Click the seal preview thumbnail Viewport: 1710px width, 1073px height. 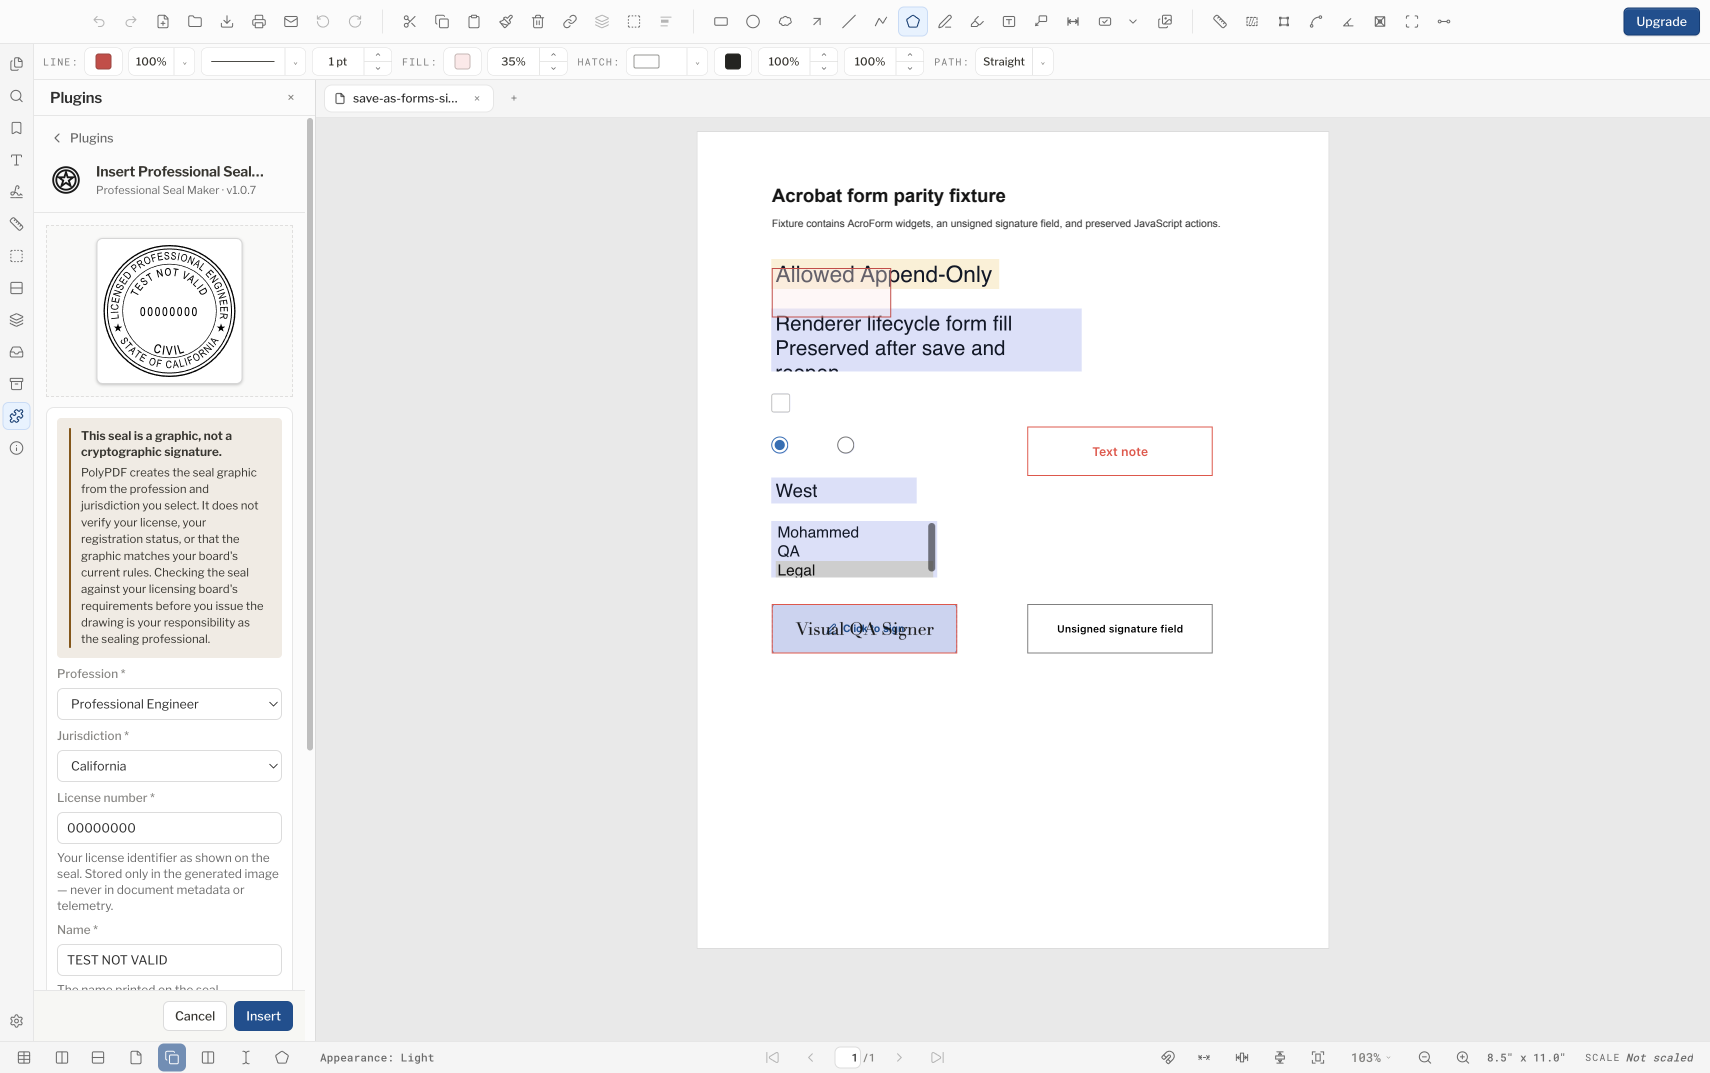pyautogui.click(x=169, y=311)
